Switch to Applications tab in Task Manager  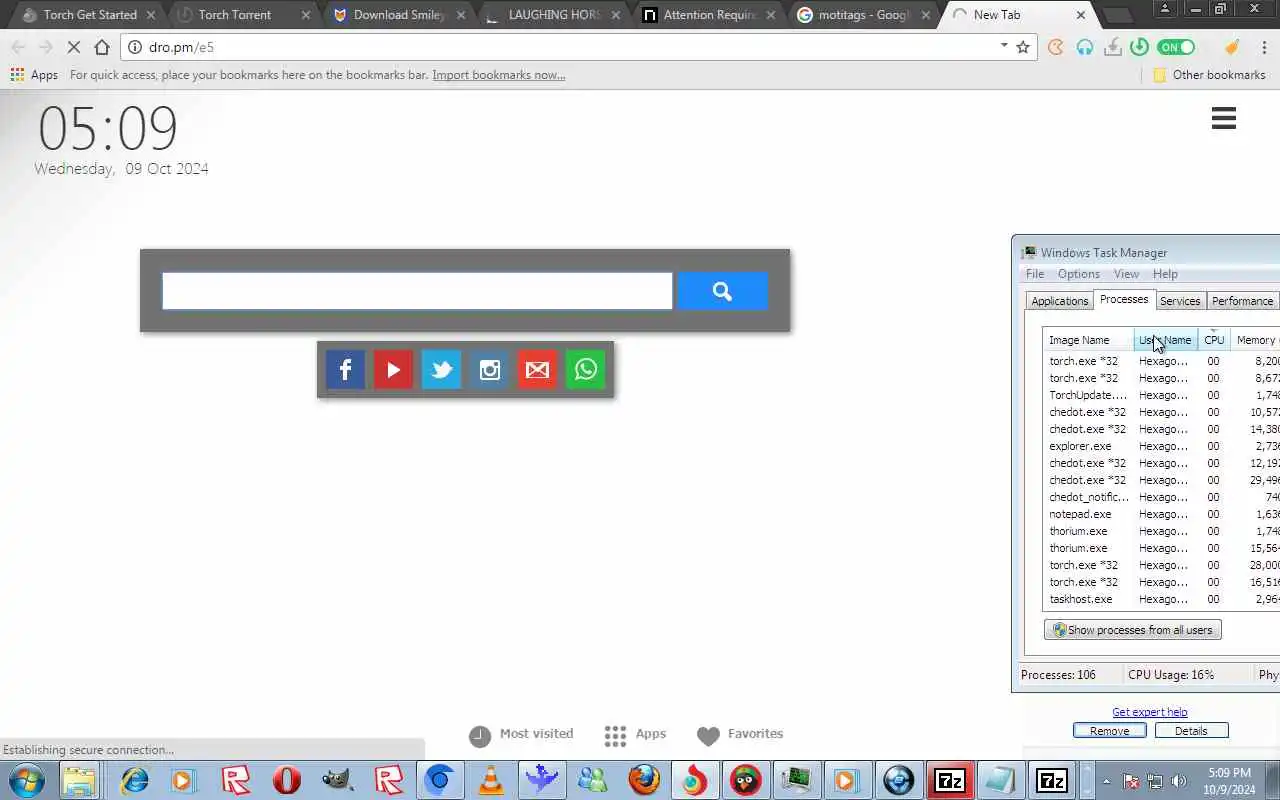click(x=1059, y=301)
